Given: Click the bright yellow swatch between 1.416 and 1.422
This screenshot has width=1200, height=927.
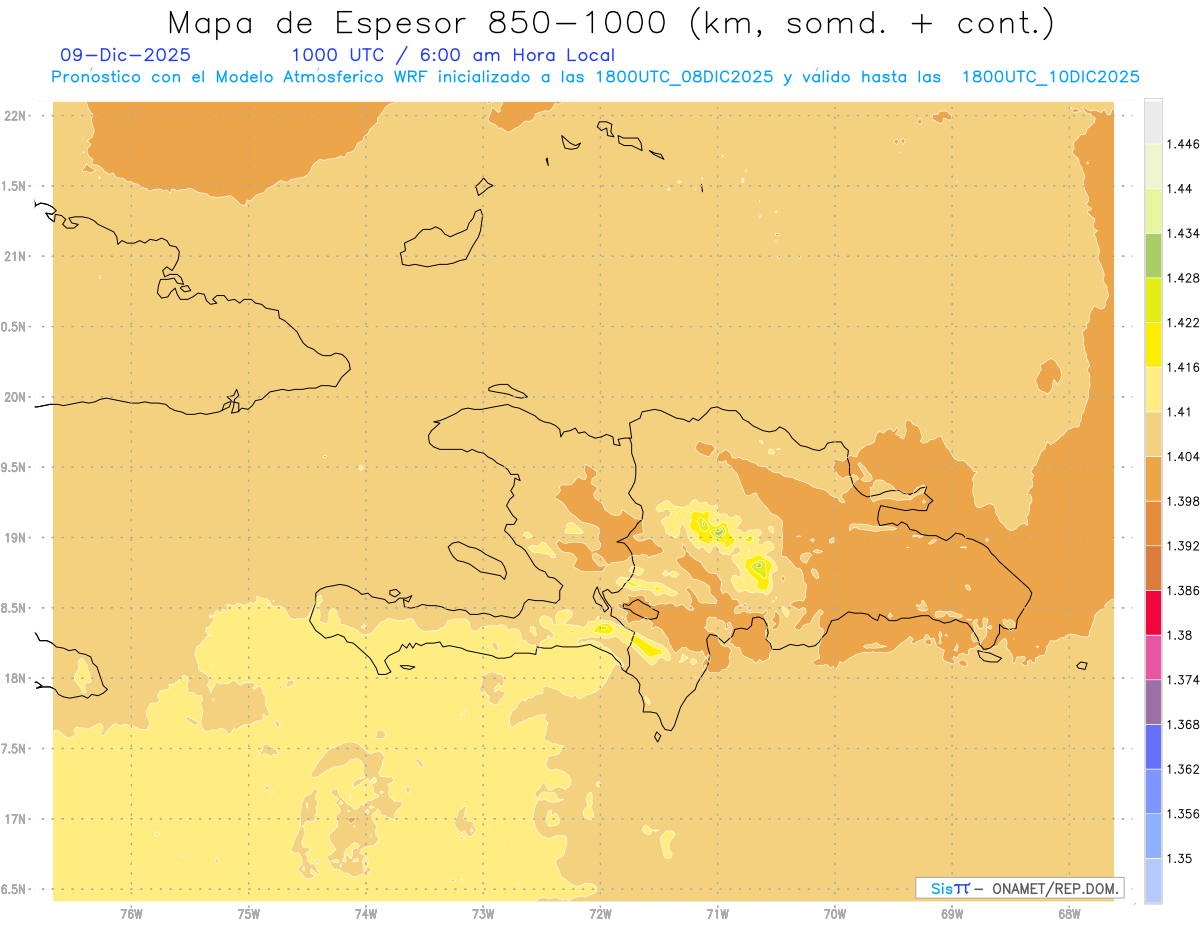Looking at the screenshot, I should [1154, 345].
